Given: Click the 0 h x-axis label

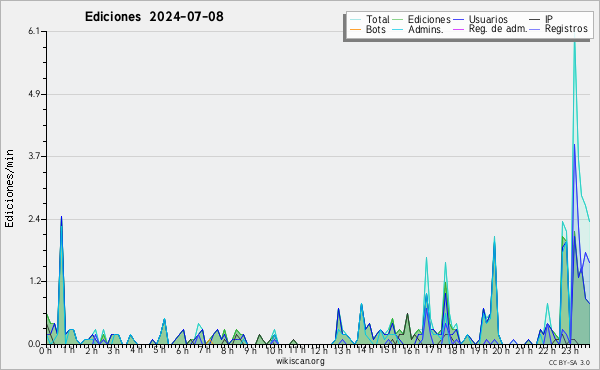Looking at the screenshot, I should point(46,350).
